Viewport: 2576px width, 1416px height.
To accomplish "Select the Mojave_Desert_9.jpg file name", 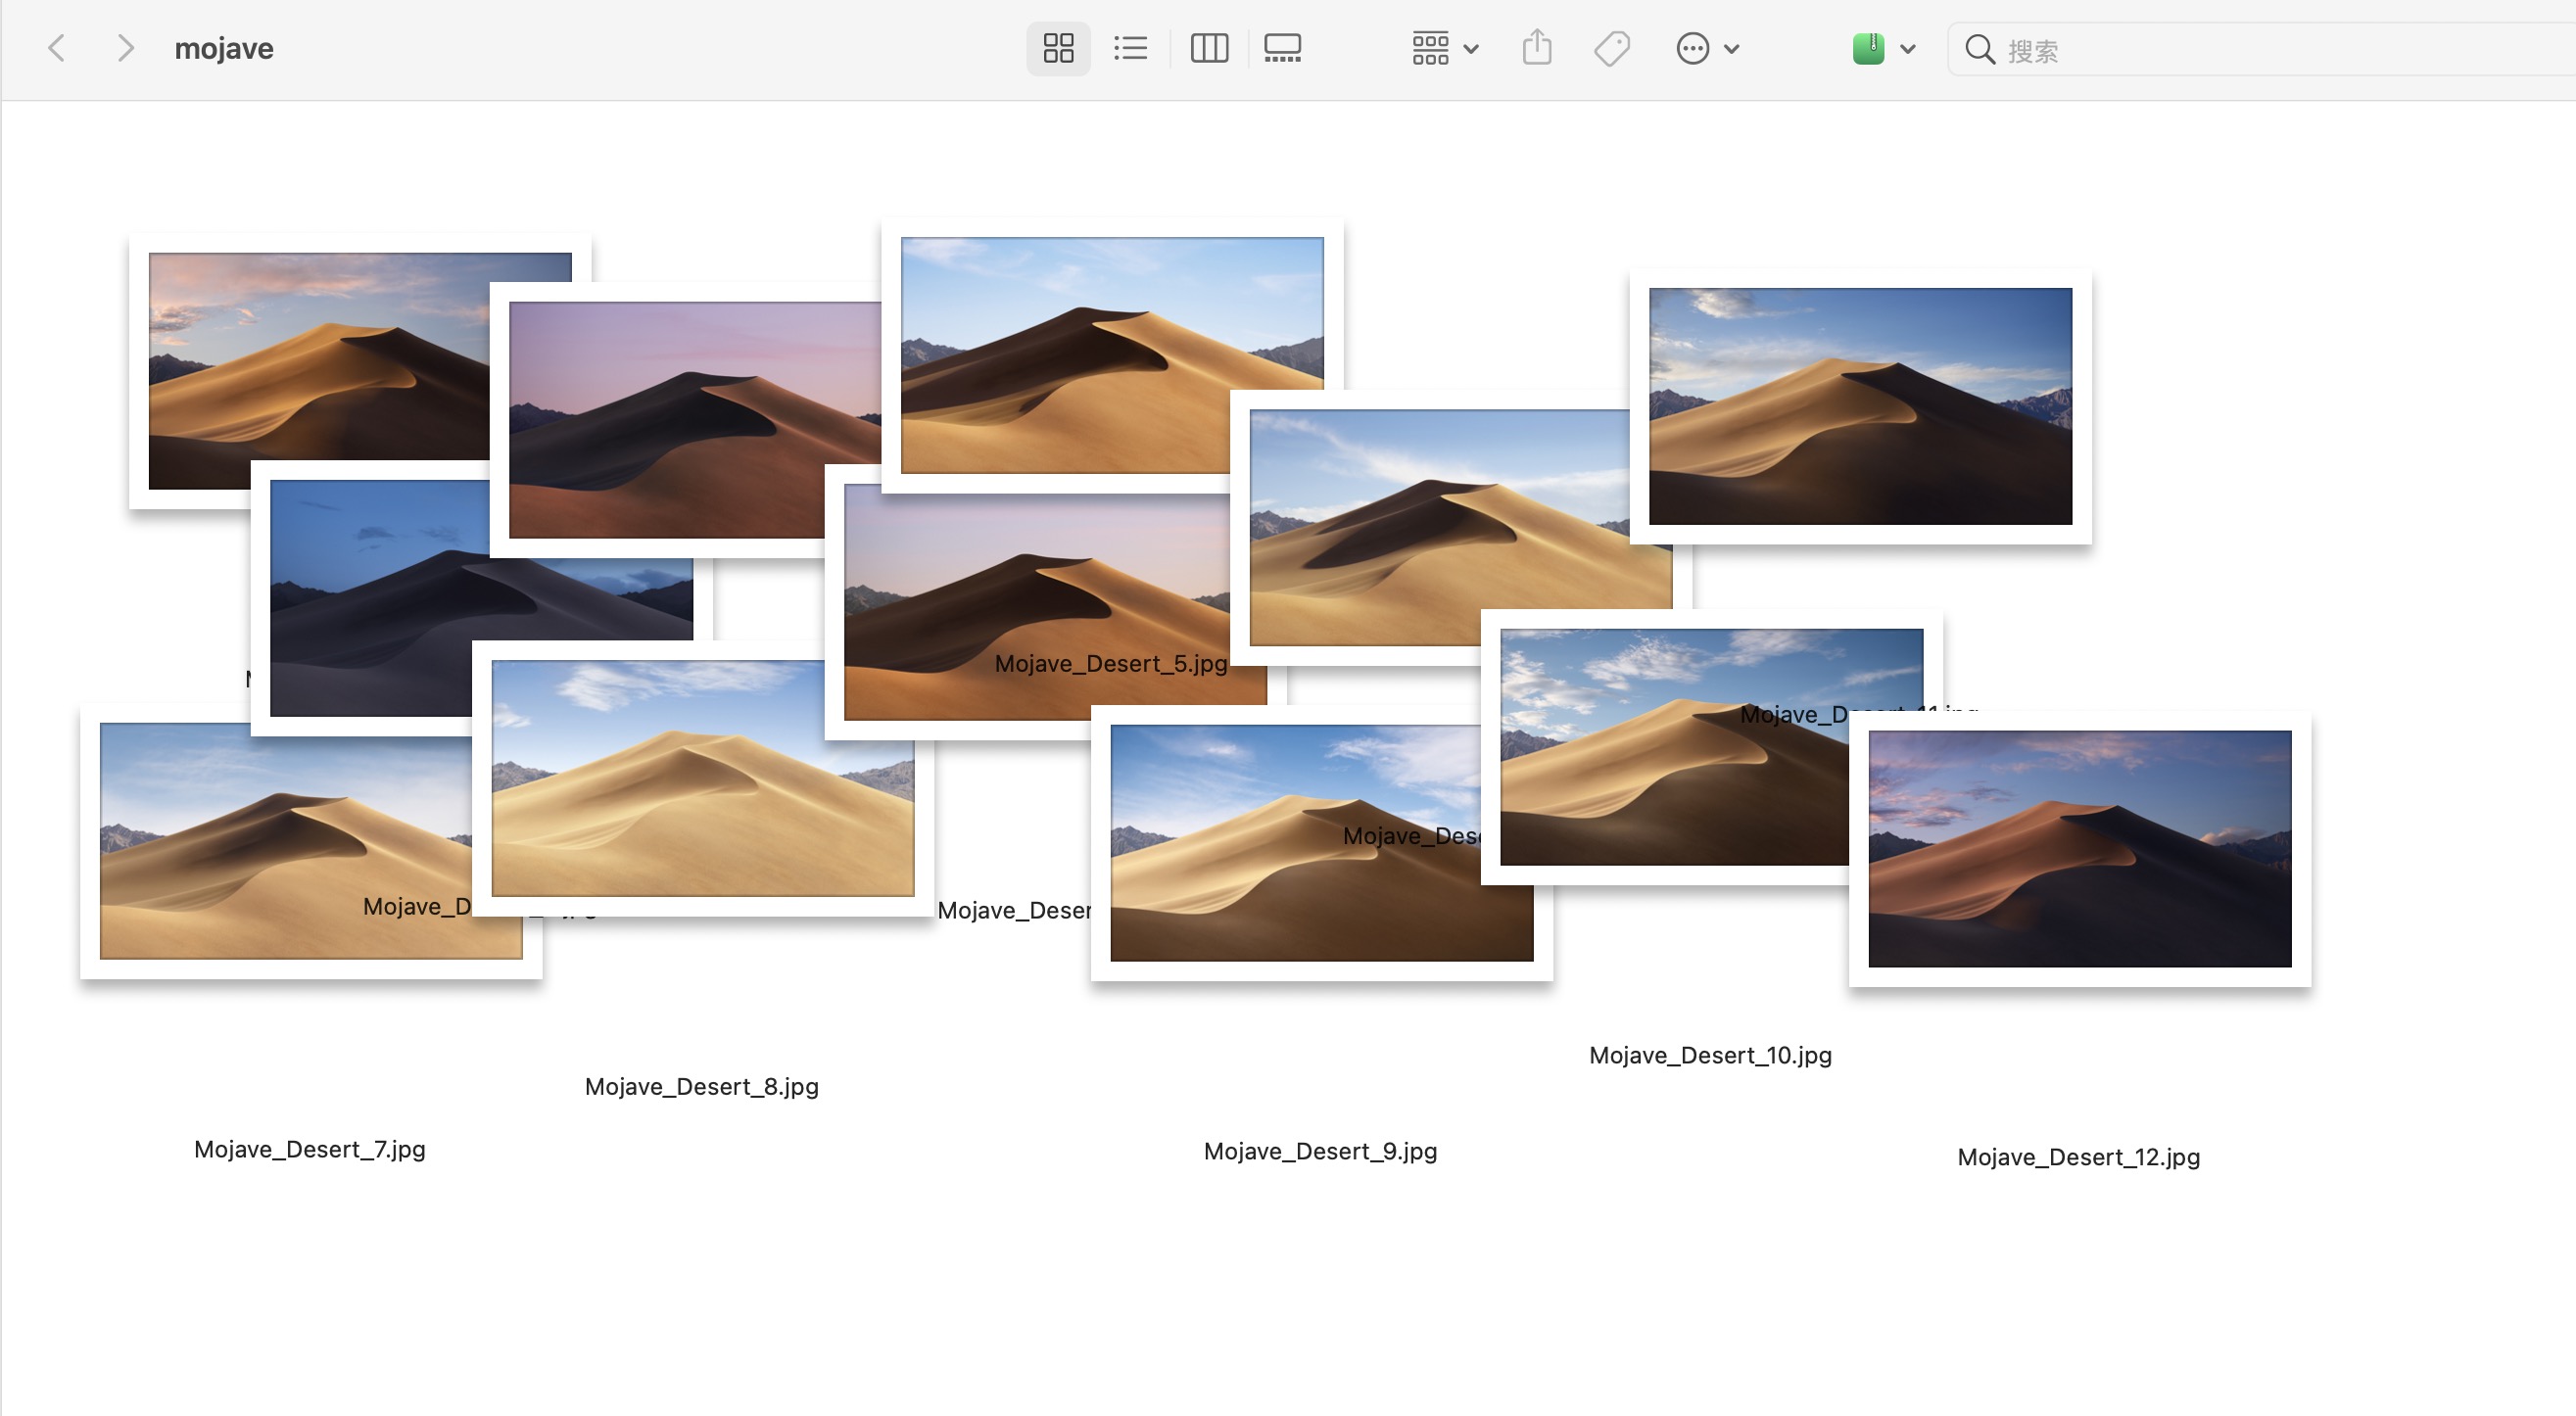I will [x=1319, y=1151].
